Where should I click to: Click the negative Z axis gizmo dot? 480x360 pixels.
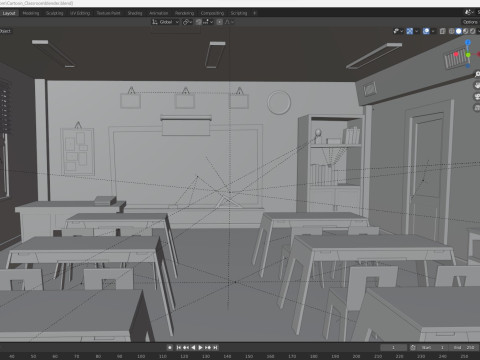point(468,66)
